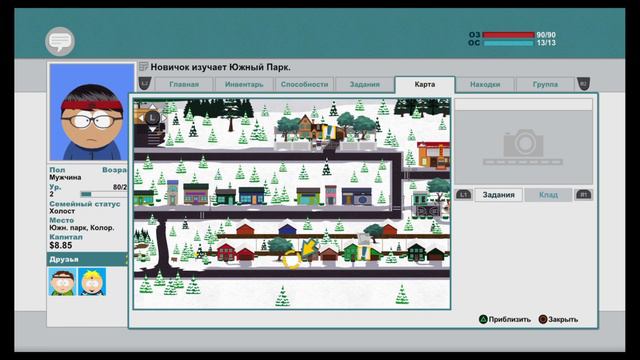The height and width of the screenshot is (360, 640).
Task: Switch to the Клад sub-tab
Action: click(x=548, y=195)
